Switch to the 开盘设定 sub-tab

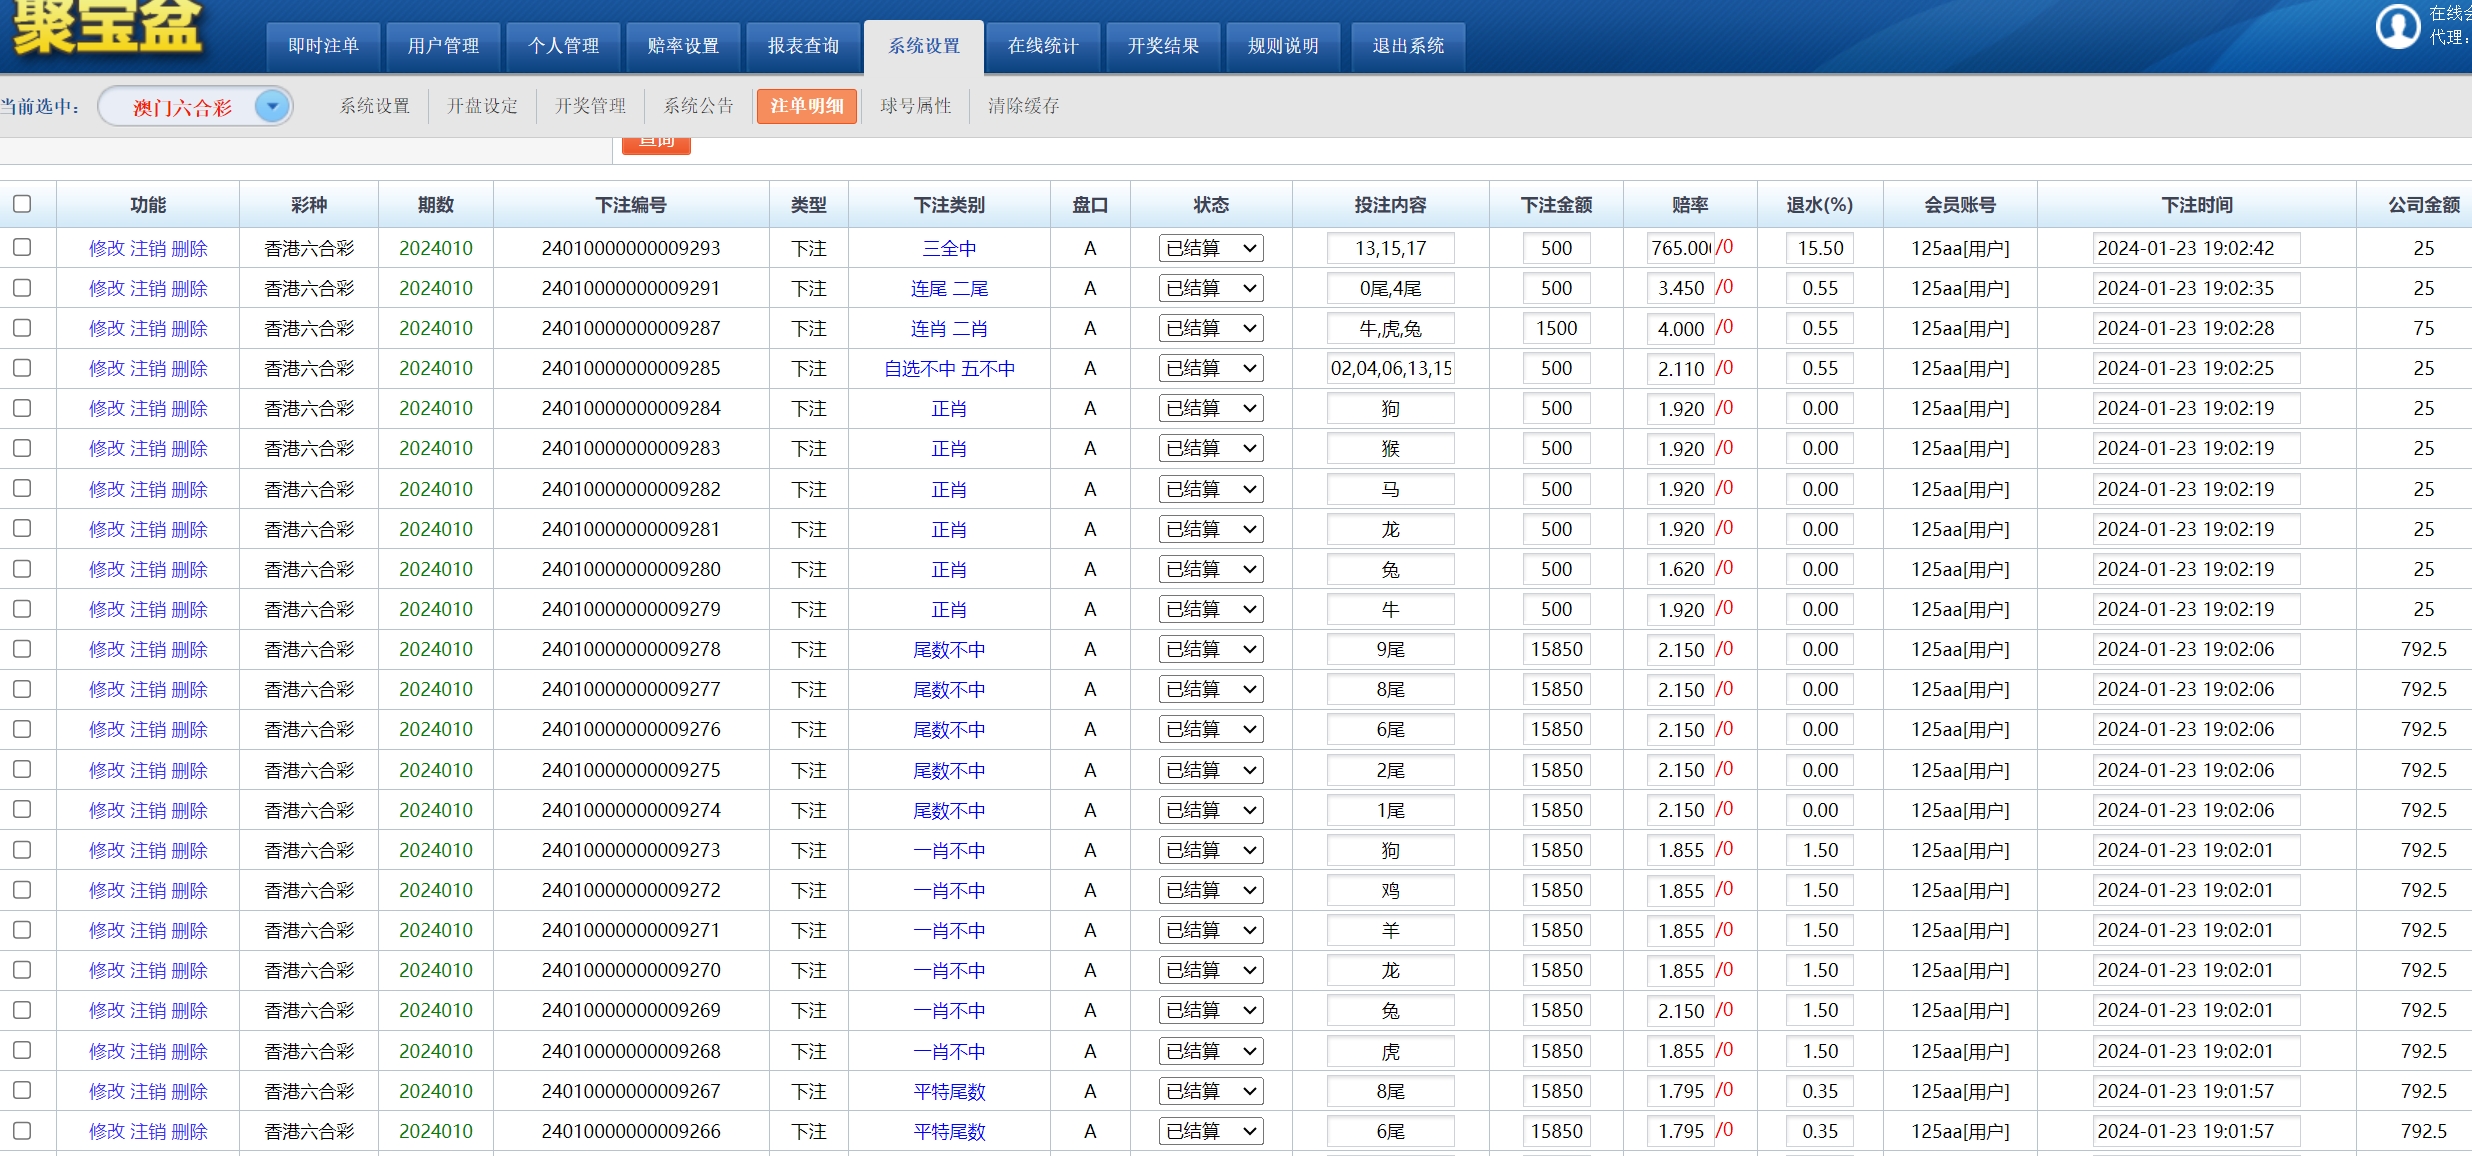pyautogui.click(x=482, y=106)
